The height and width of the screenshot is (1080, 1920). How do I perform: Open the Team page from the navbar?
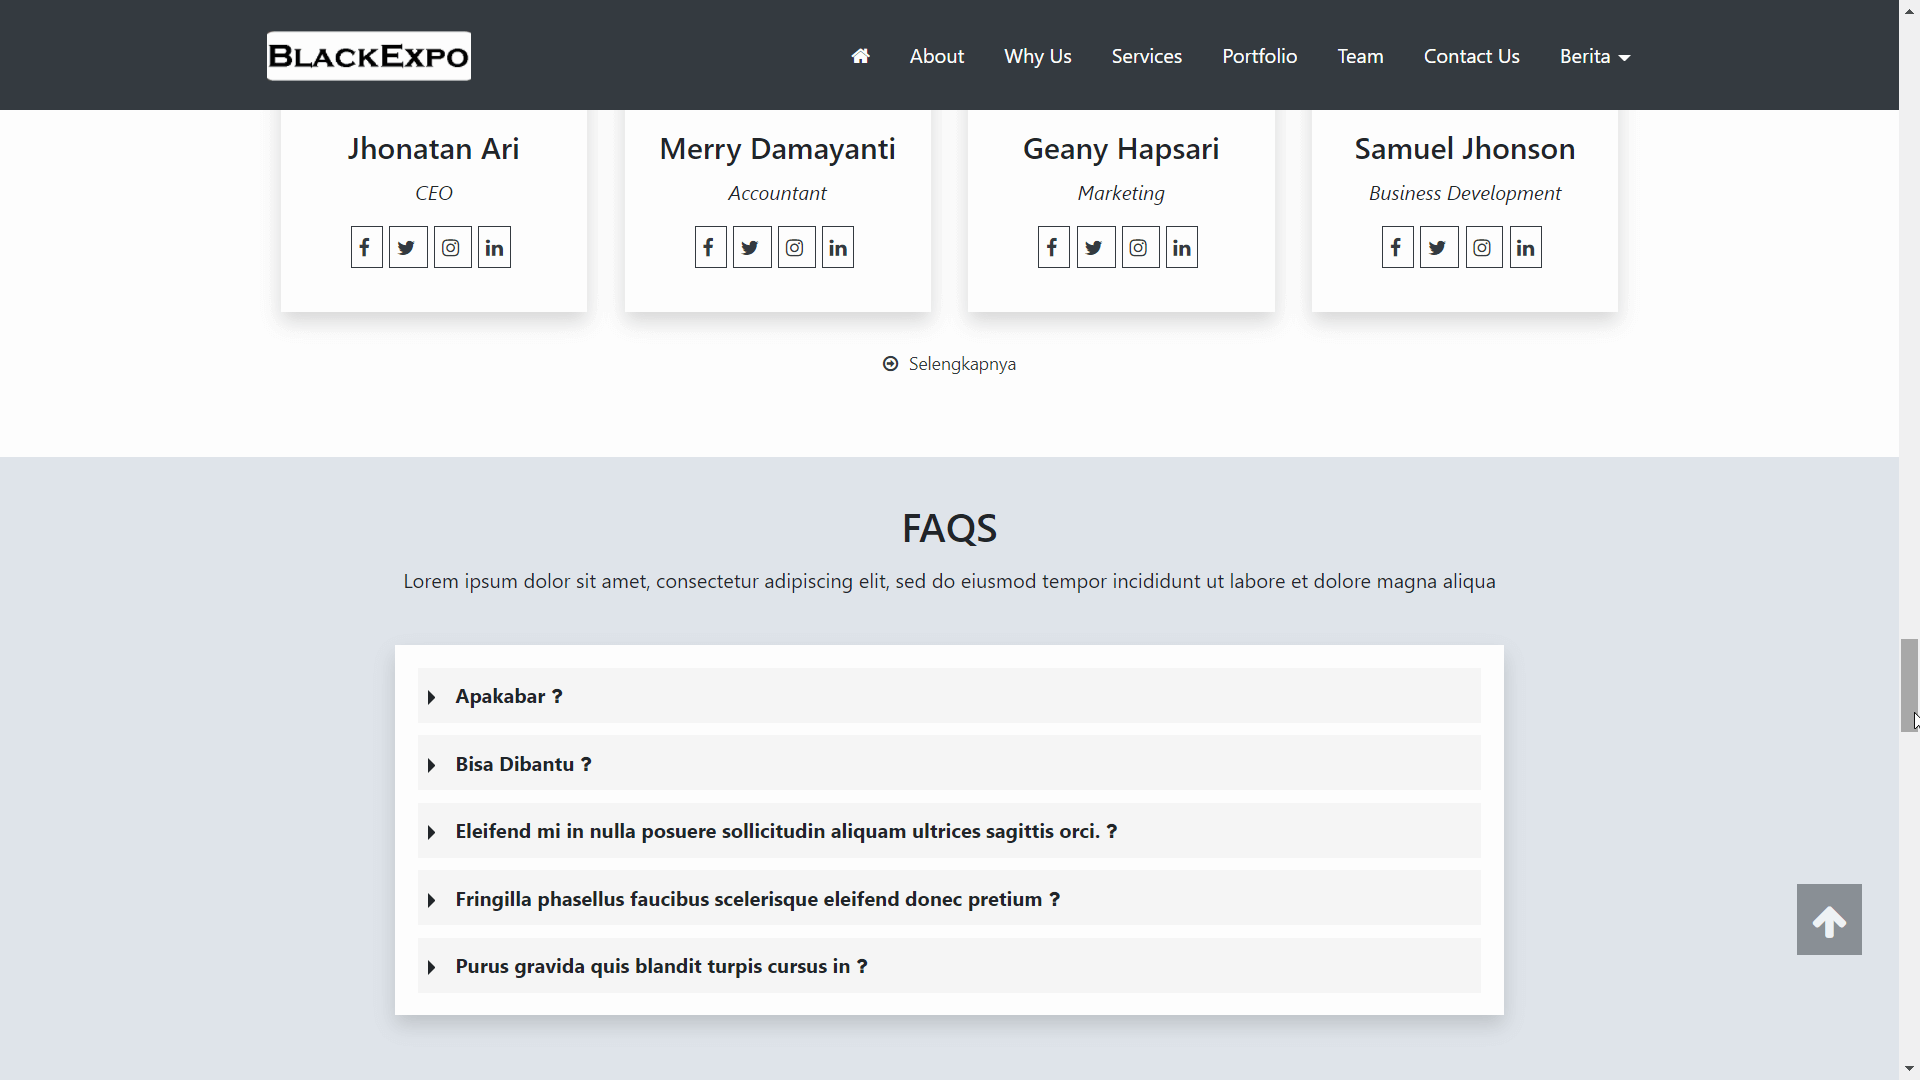pyautogui.click(x=1360, y=55)
